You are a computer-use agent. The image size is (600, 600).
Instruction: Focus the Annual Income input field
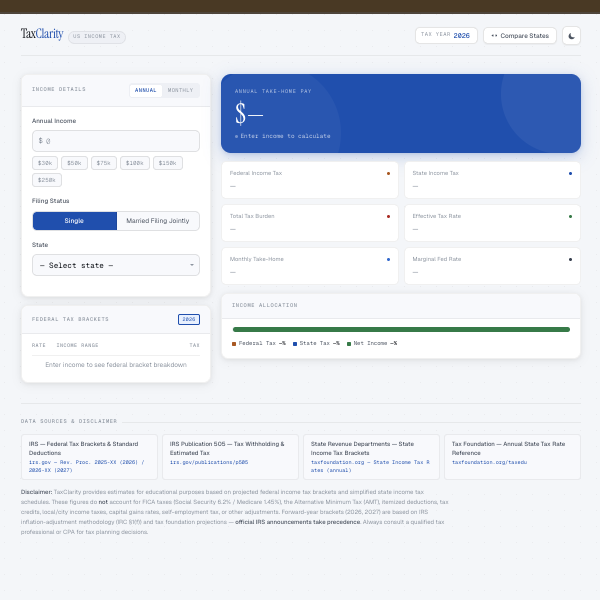tap(116, 141)
